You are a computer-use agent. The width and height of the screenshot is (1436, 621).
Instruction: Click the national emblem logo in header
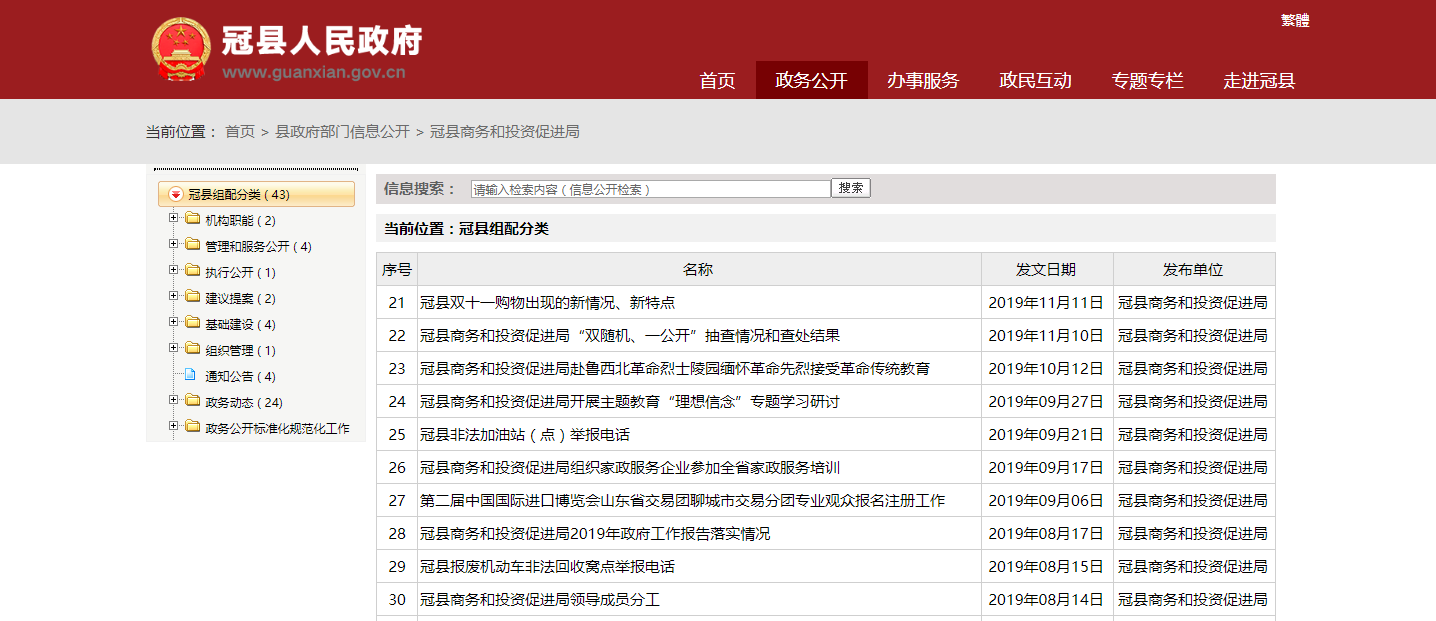182,50
